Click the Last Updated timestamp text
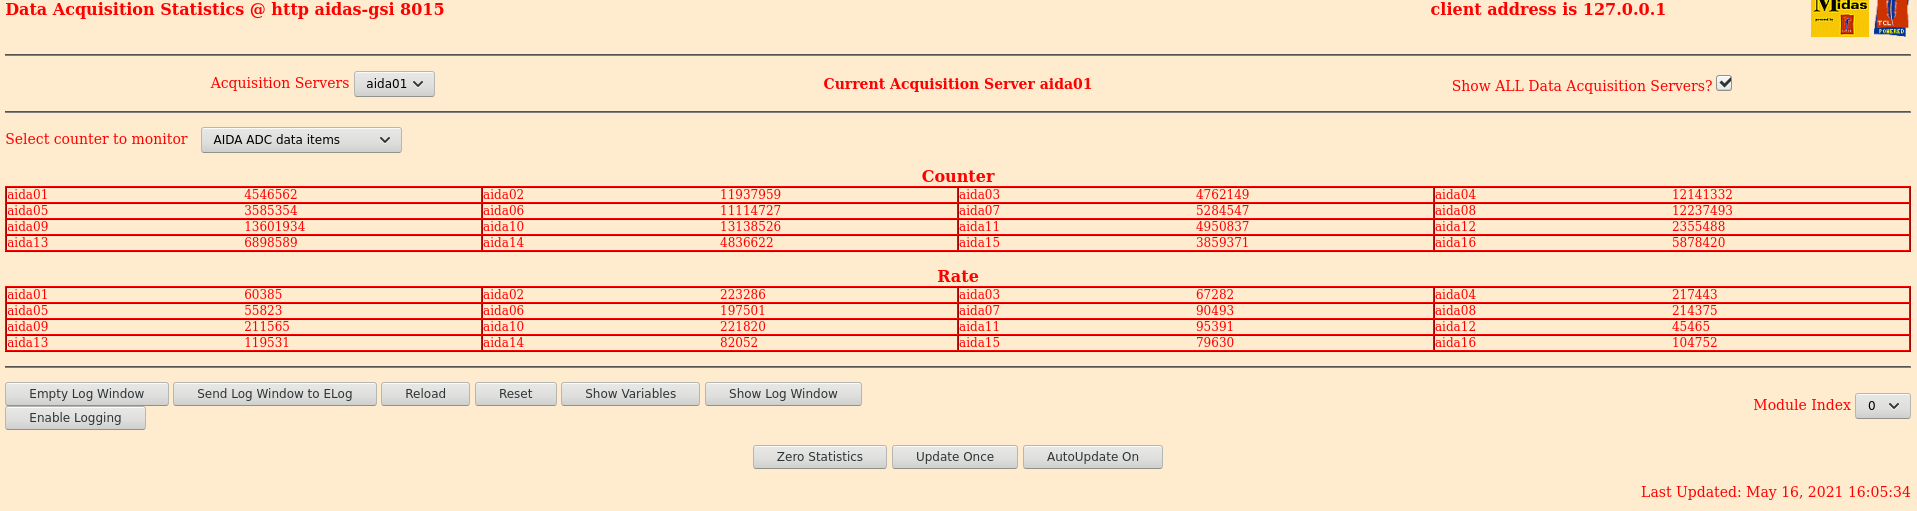 click(1776, 492)
